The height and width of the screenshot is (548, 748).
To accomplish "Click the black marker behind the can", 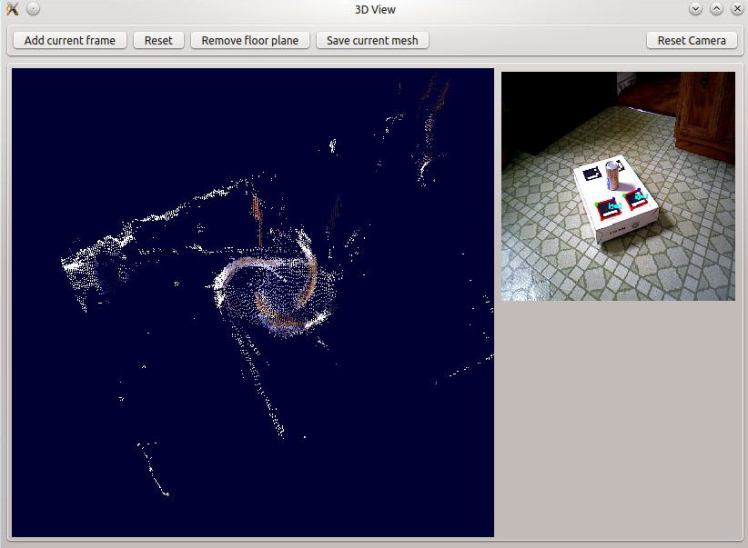I will coord(592,172).
